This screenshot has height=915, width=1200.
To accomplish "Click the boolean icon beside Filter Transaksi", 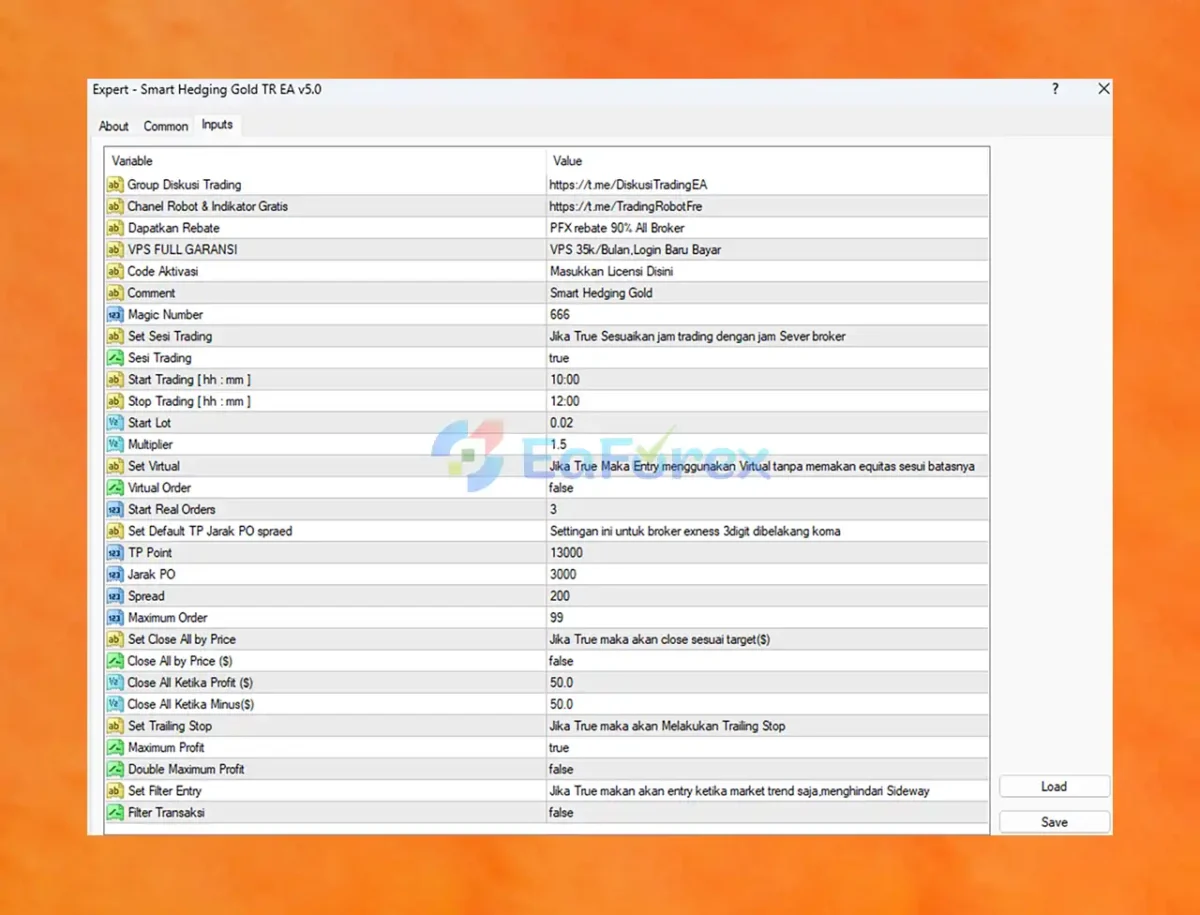I will (114, 813).
